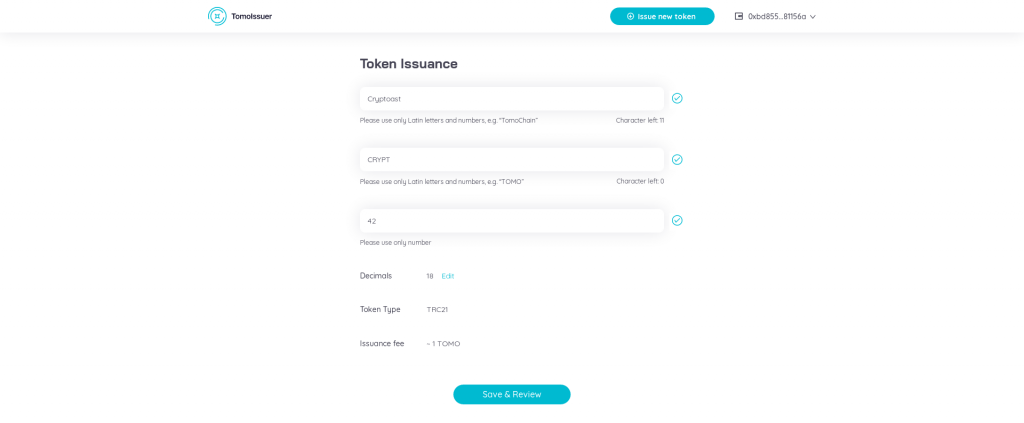
Task: Expand the wallet account chevron arrow
Action: coord(813,17)
